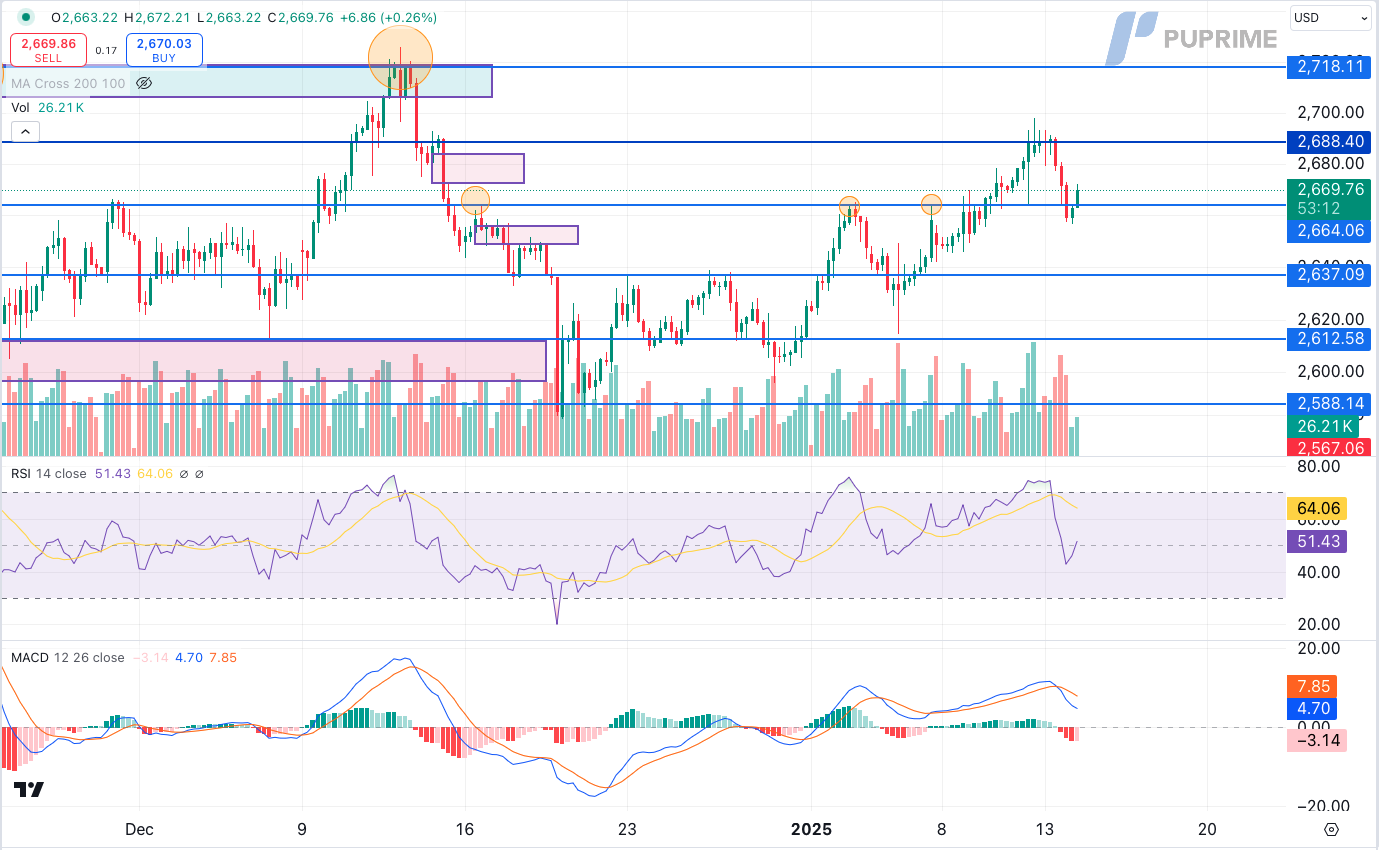
Task: Click the 23 date label on time axis
Action: click(627, 829)
